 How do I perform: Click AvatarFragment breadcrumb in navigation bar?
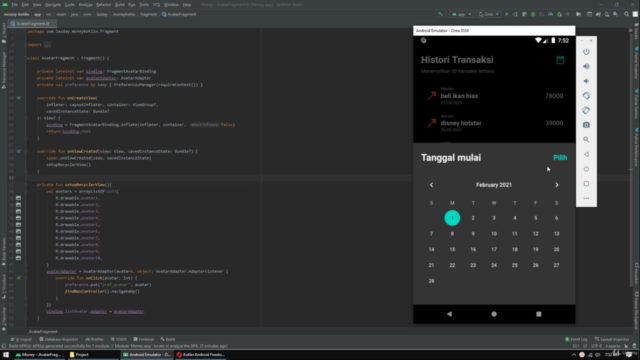(179, 14)
